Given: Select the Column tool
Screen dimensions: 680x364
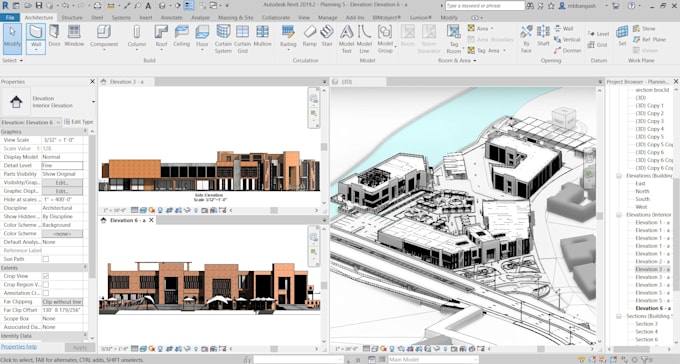Looking at the screenshot, I should [137, 37].
